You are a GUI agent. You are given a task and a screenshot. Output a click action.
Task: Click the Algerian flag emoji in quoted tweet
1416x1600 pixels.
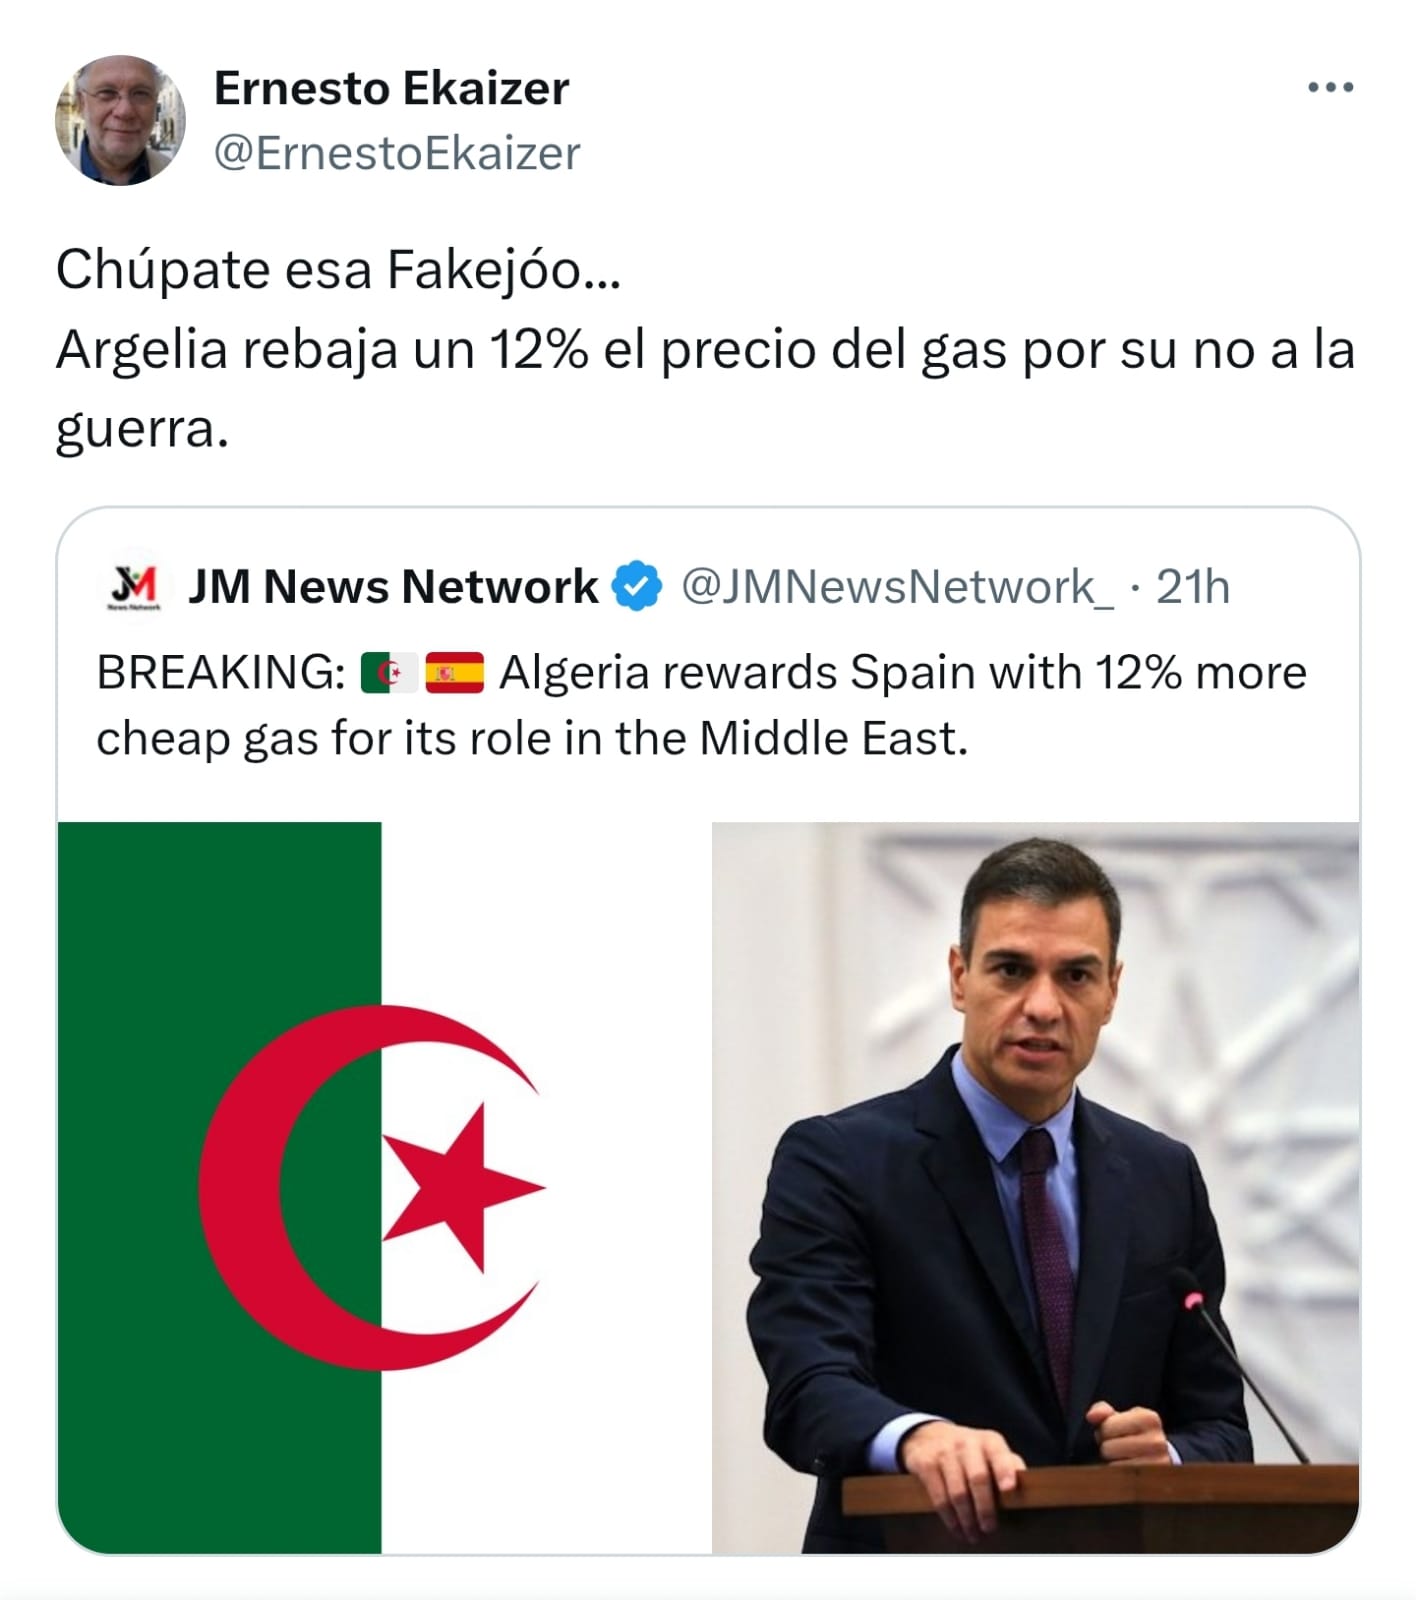click(389, 673)
